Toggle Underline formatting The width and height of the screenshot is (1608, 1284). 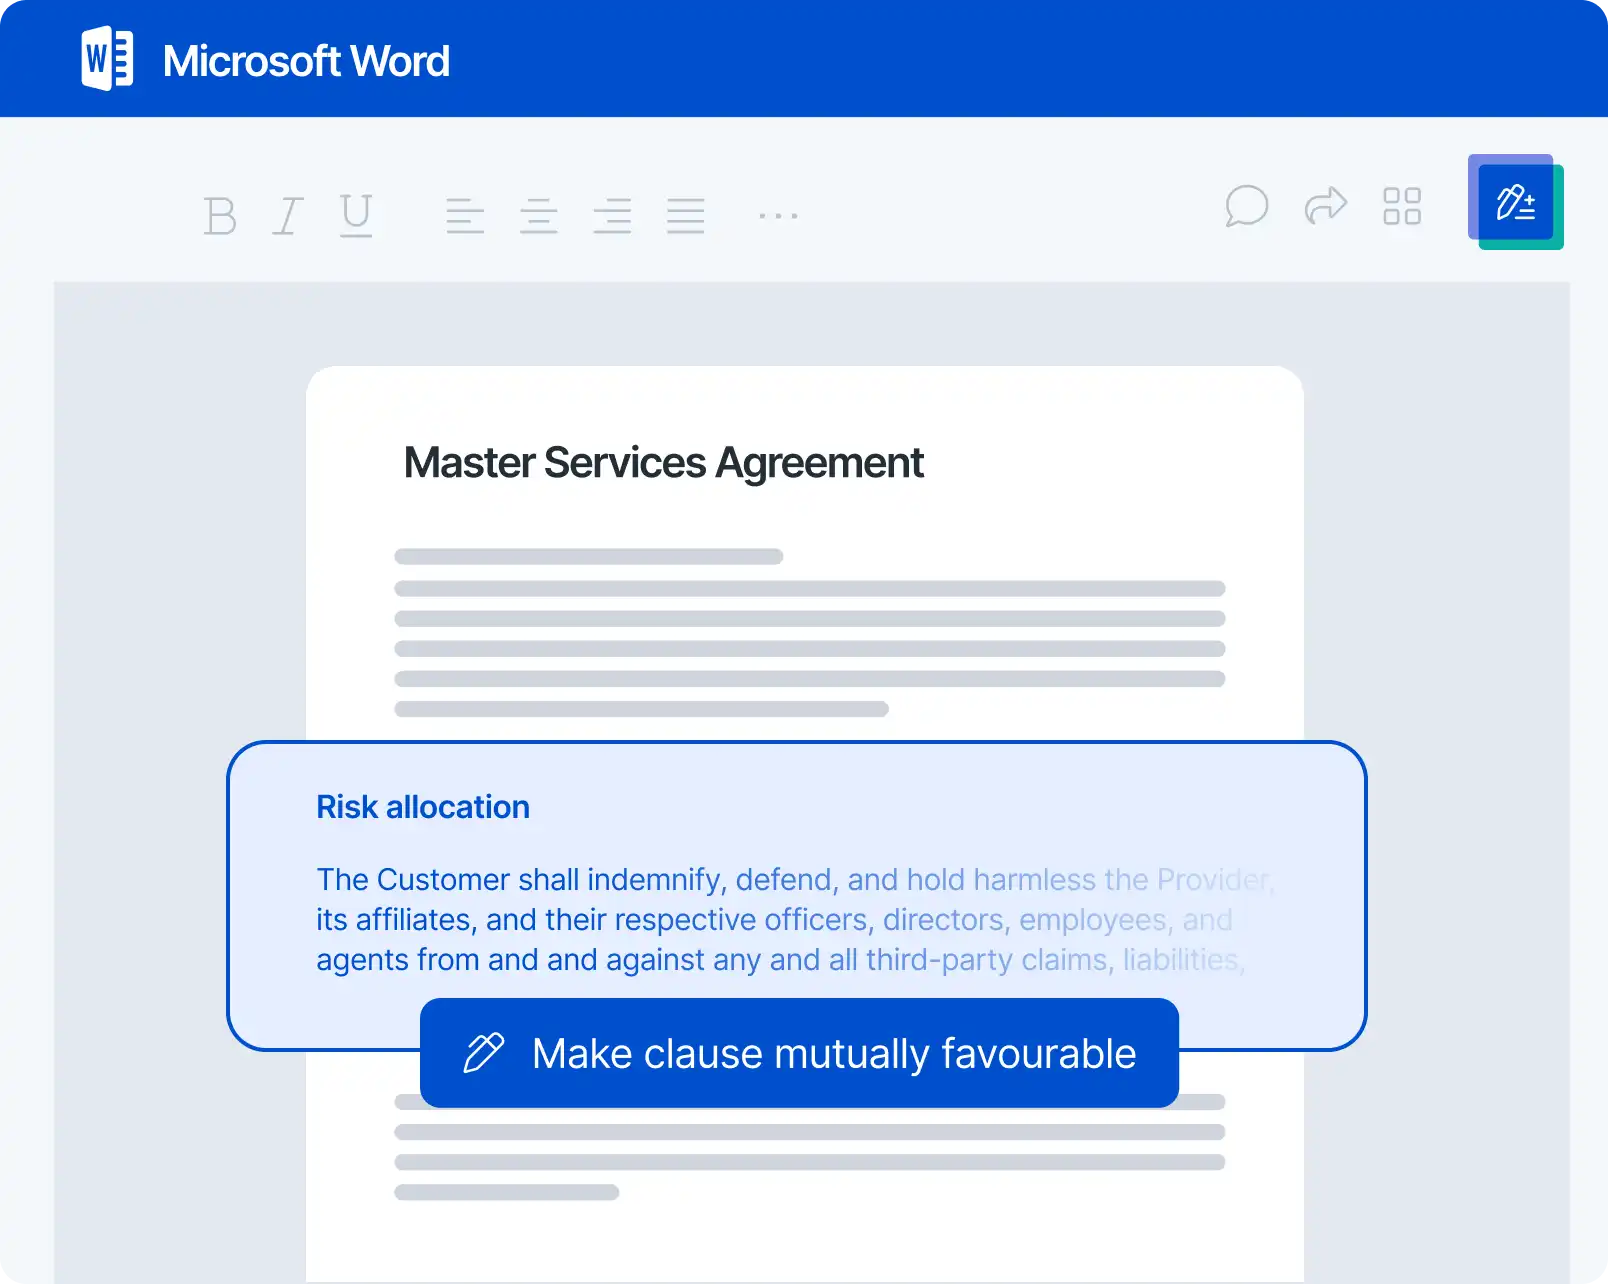point(356,215)
